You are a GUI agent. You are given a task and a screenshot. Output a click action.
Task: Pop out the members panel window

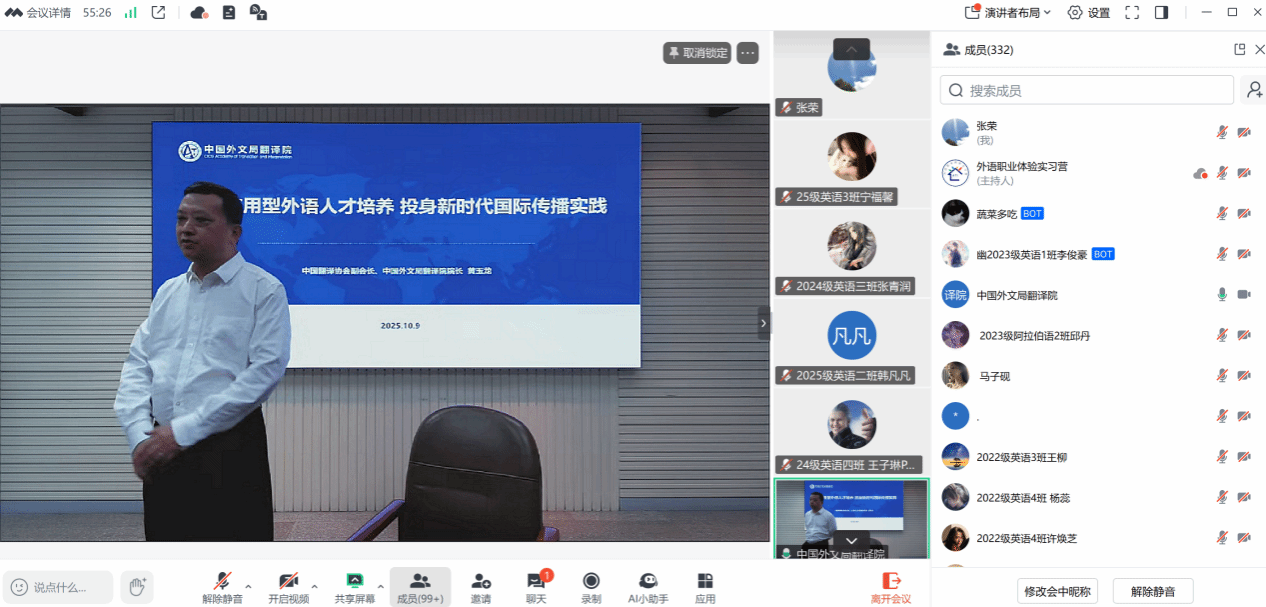1240,50
